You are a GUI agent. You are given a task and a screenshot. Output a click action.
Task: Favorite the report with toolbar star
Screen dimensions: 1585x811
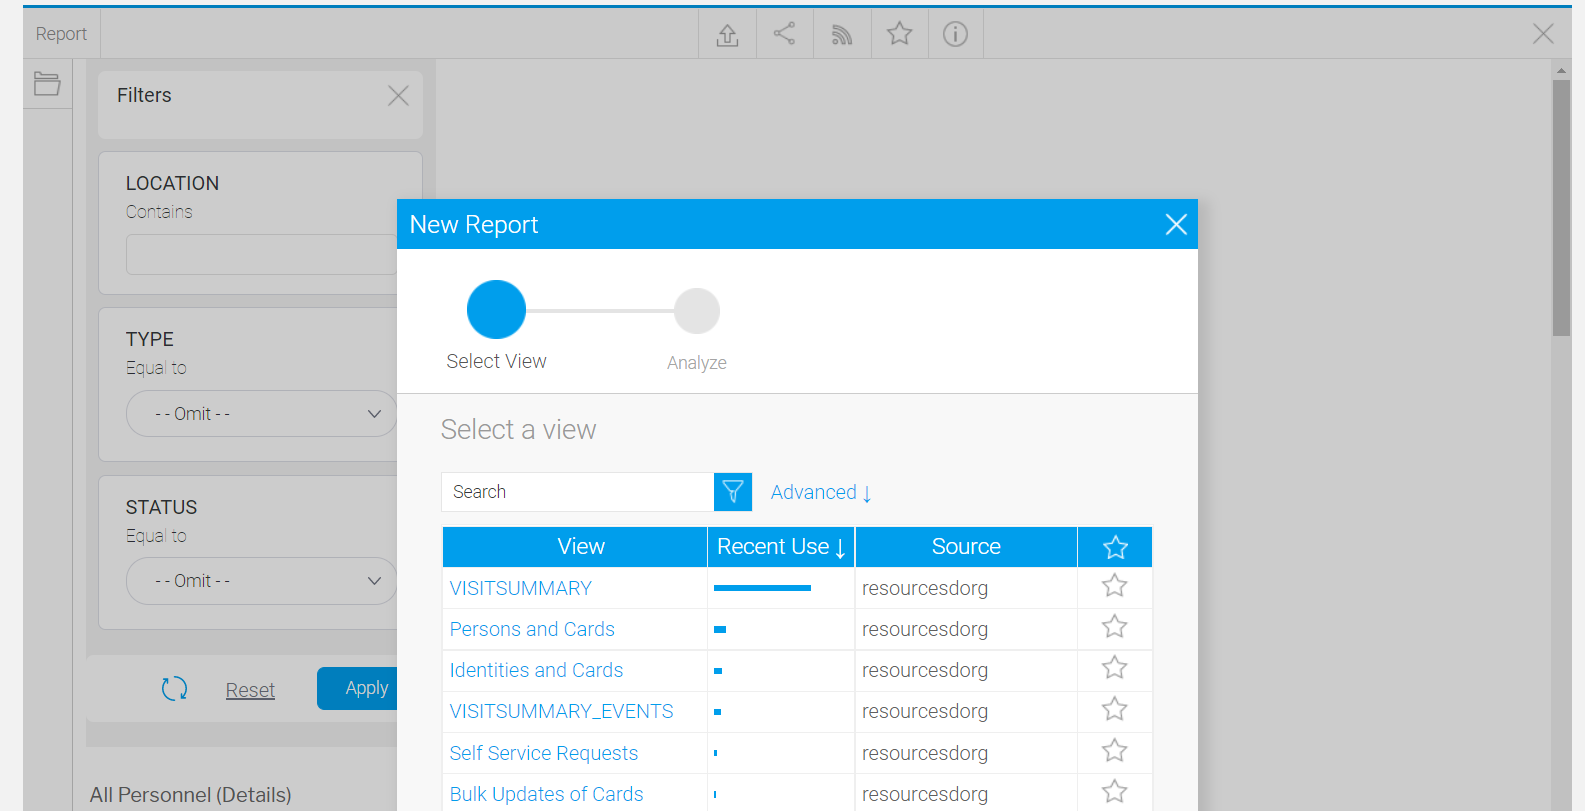point(899,34)
